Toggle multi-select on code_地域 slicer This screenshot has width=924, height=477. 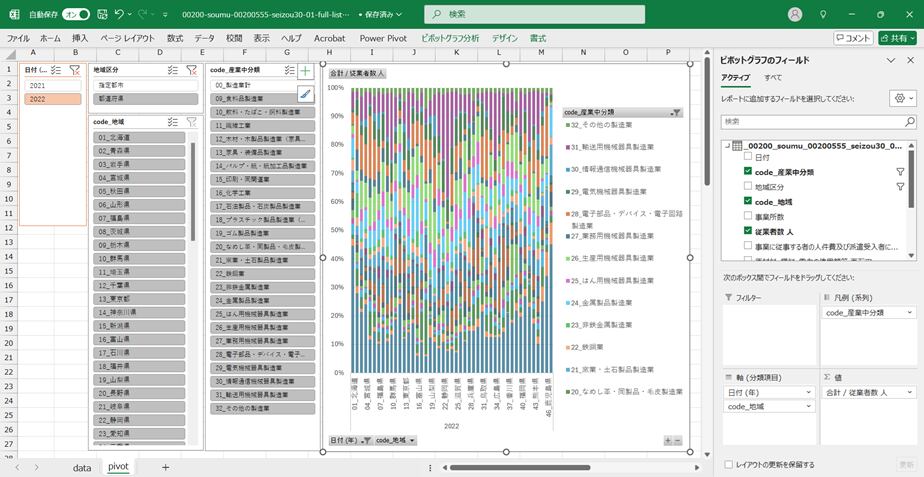point(173,122)
